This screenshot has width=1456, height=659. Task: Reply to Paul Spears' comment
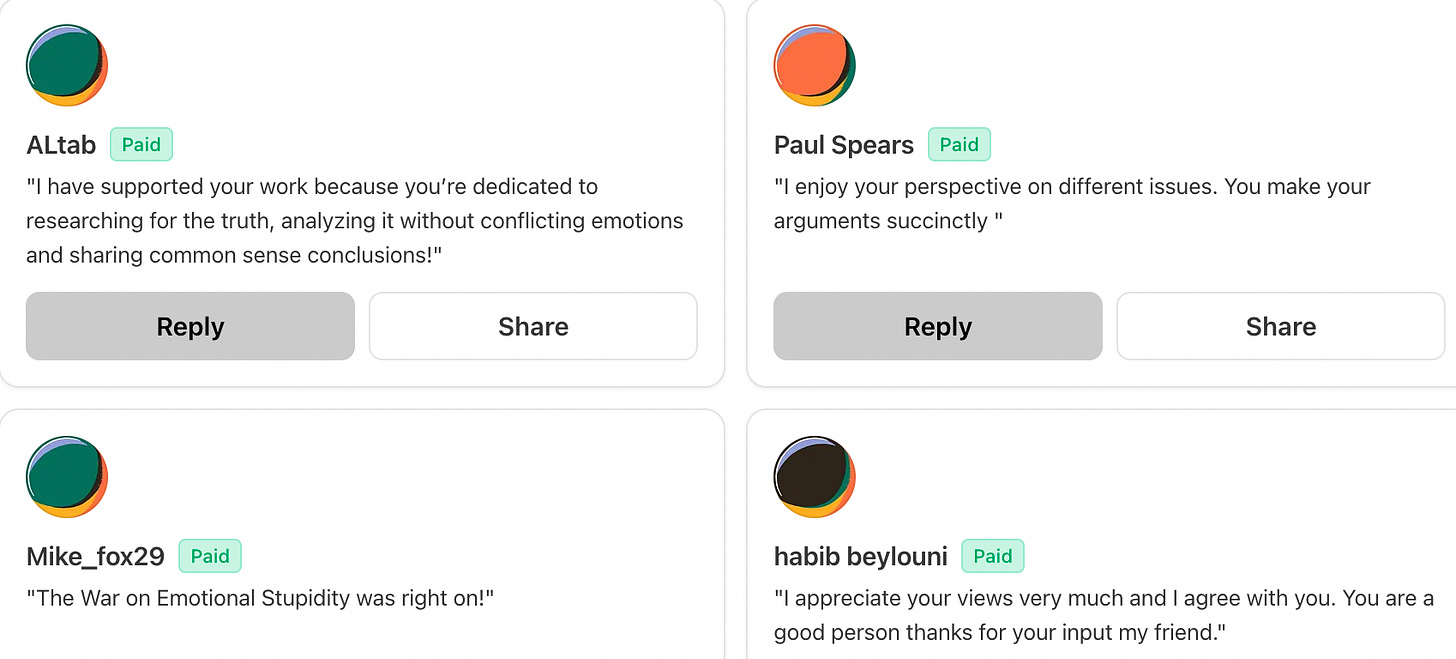point(938,326)
